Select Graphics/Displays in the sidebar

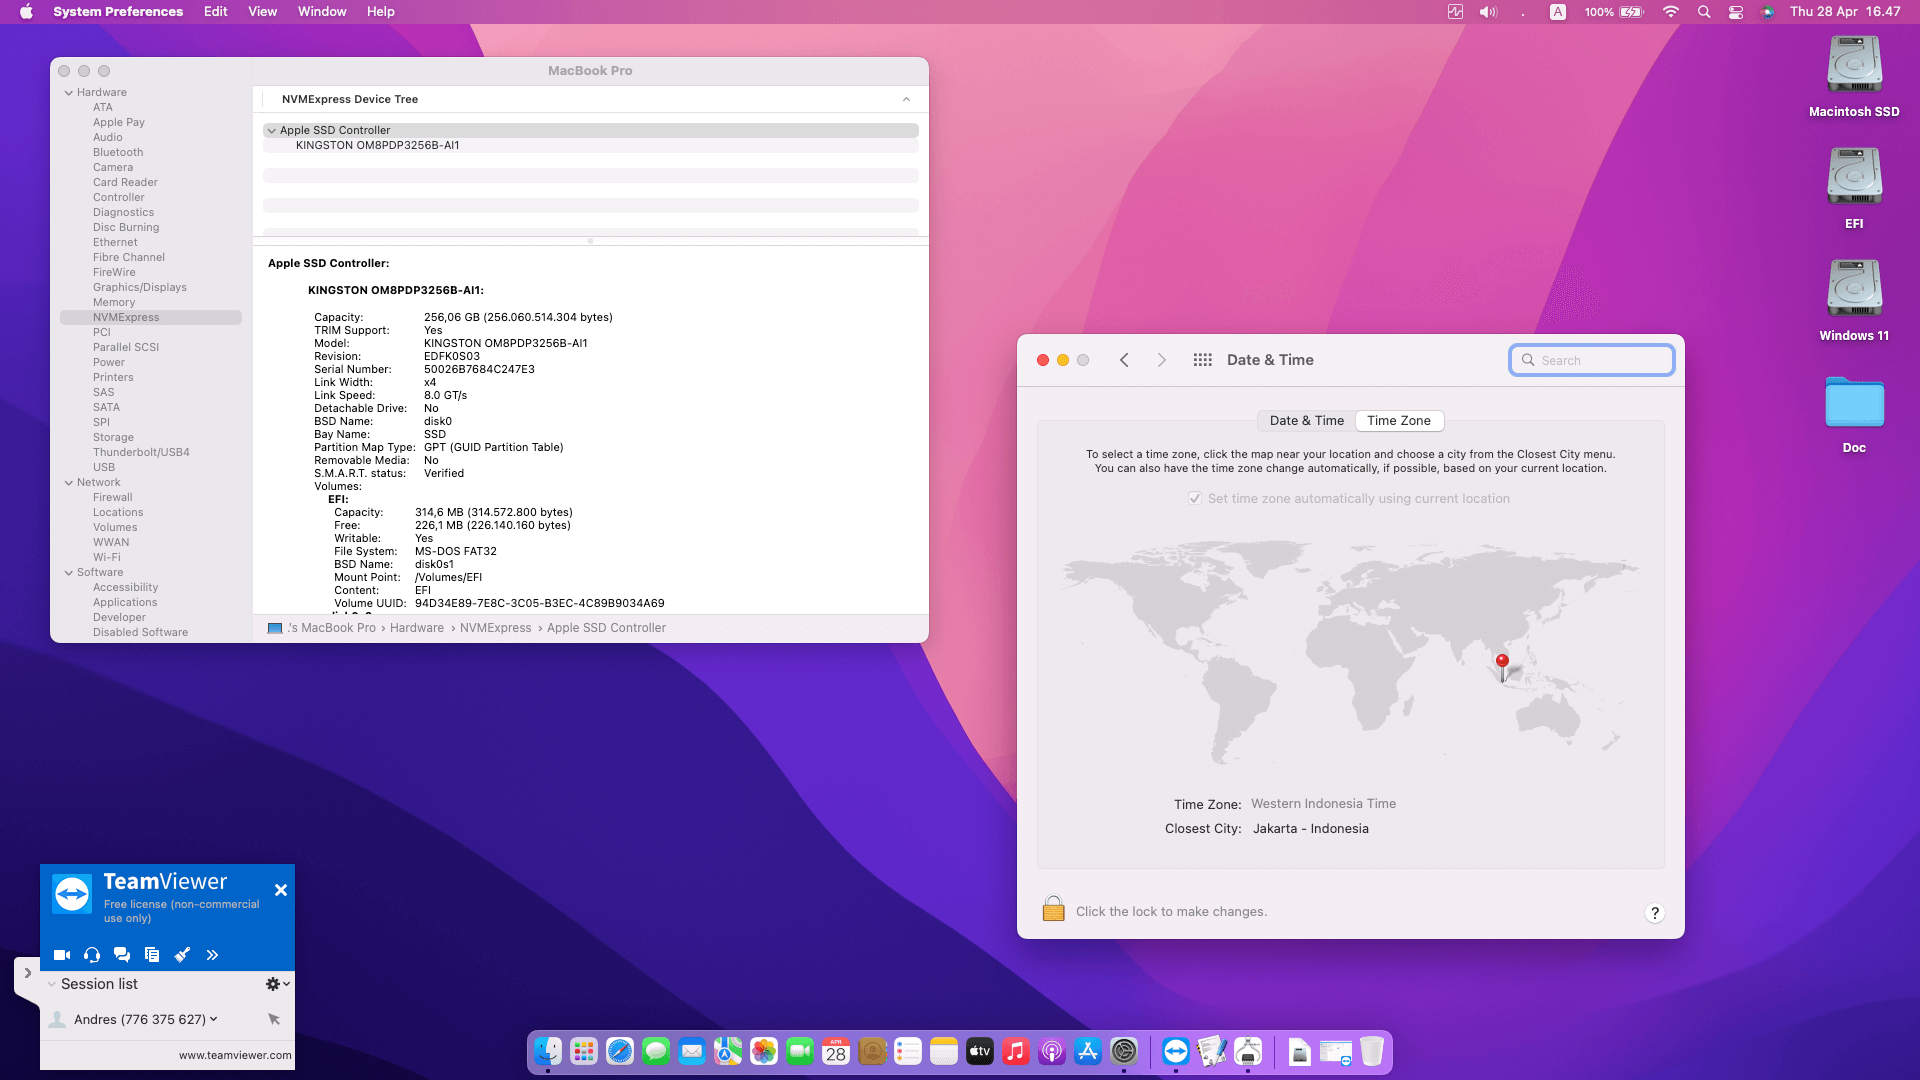pos(140,288)
